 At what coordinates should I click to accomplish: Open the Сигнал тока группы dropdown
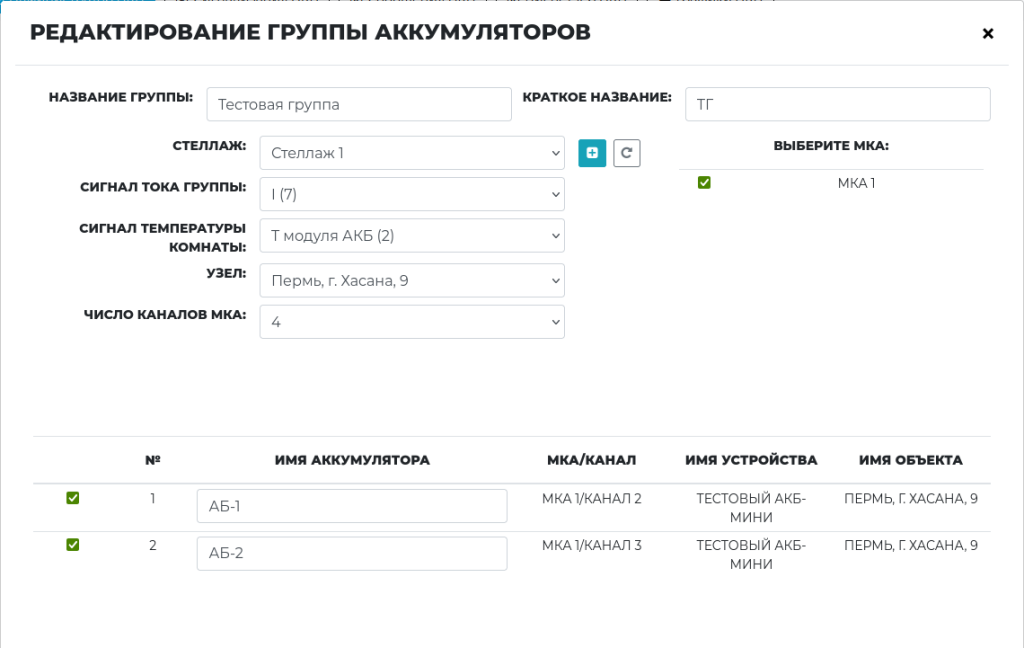412,194
